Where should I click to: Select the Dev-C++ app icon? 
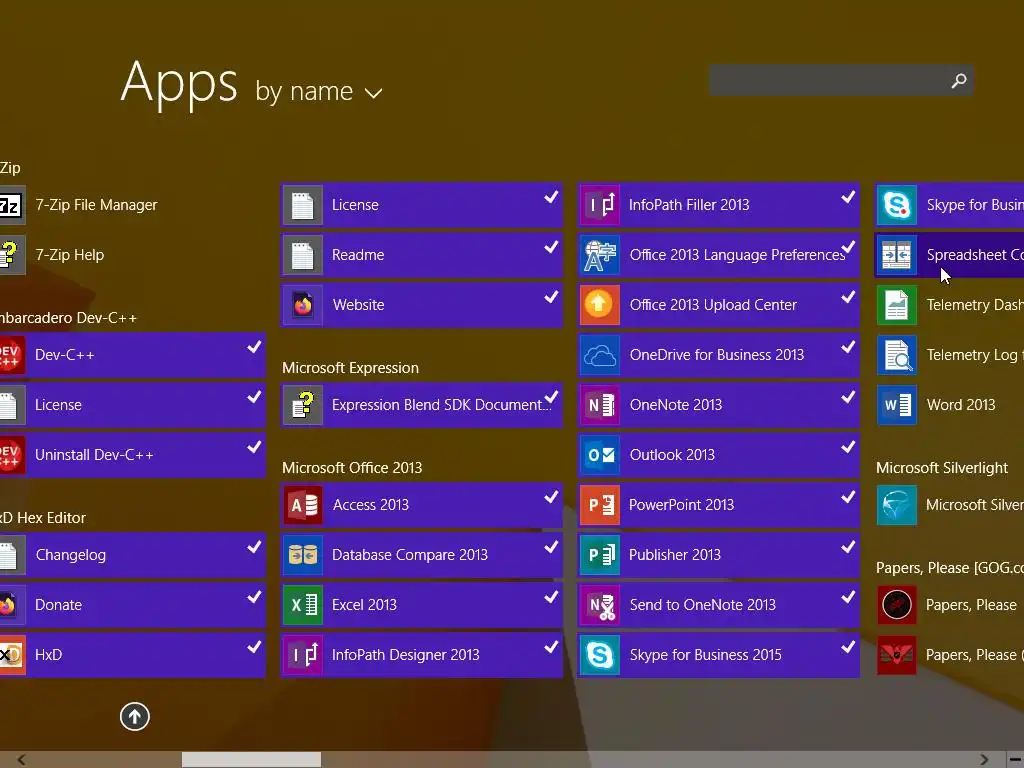pos(12,355)
